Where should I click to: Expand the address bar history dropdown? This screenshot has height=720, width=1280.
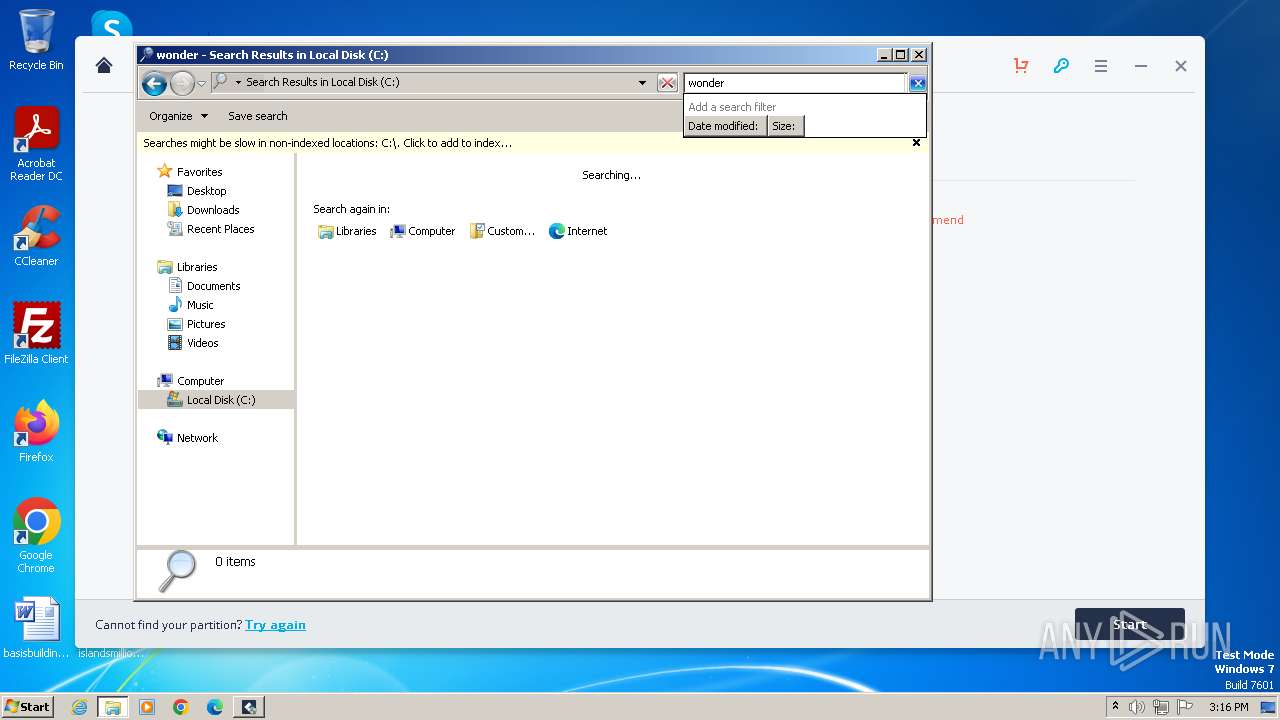point(642,83)
